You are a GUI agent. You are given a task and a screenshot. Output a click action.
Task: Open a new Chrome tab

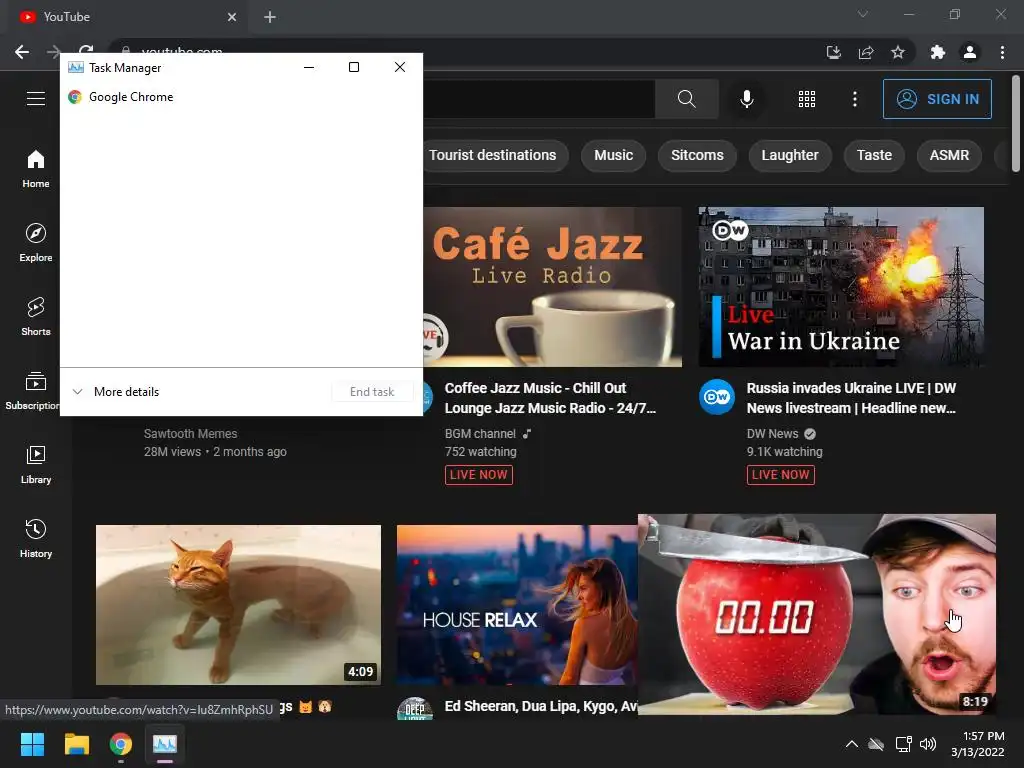[270, 17]
